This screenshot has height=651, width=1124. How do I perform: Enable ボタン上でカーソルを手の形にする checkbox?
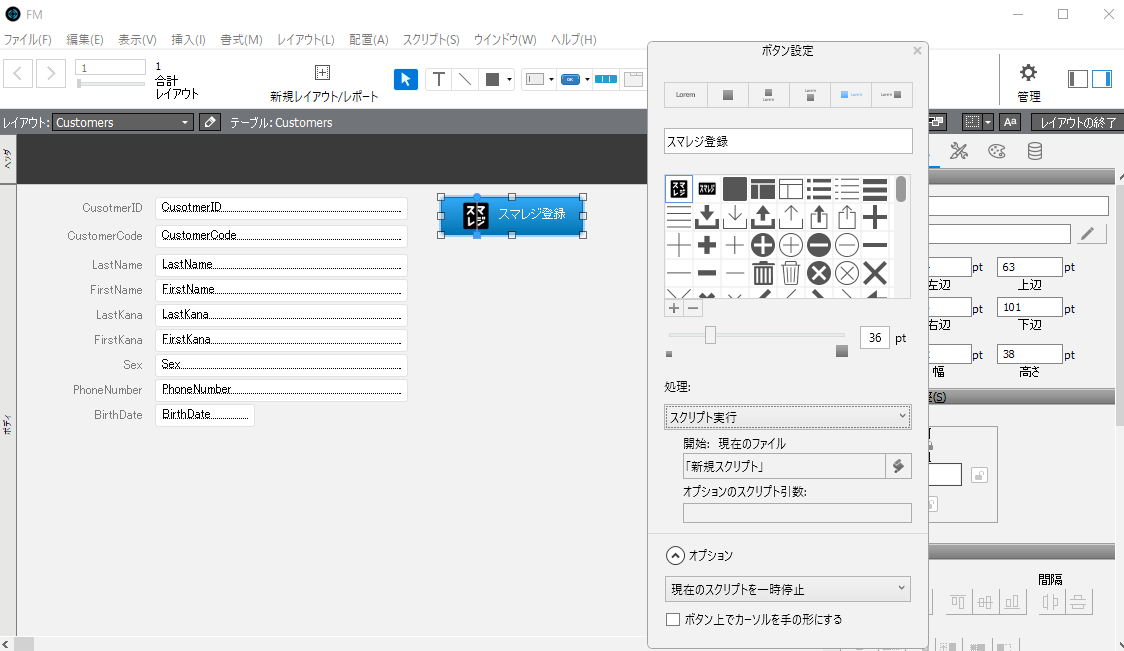tap(673, 619)
